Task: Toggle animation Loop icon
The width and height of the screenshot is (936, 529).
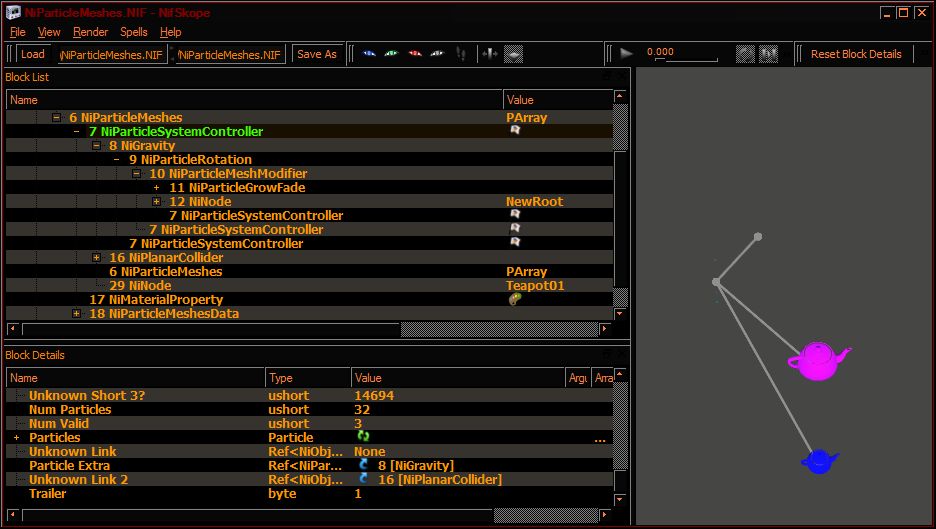Action: [x=745, y=54]
